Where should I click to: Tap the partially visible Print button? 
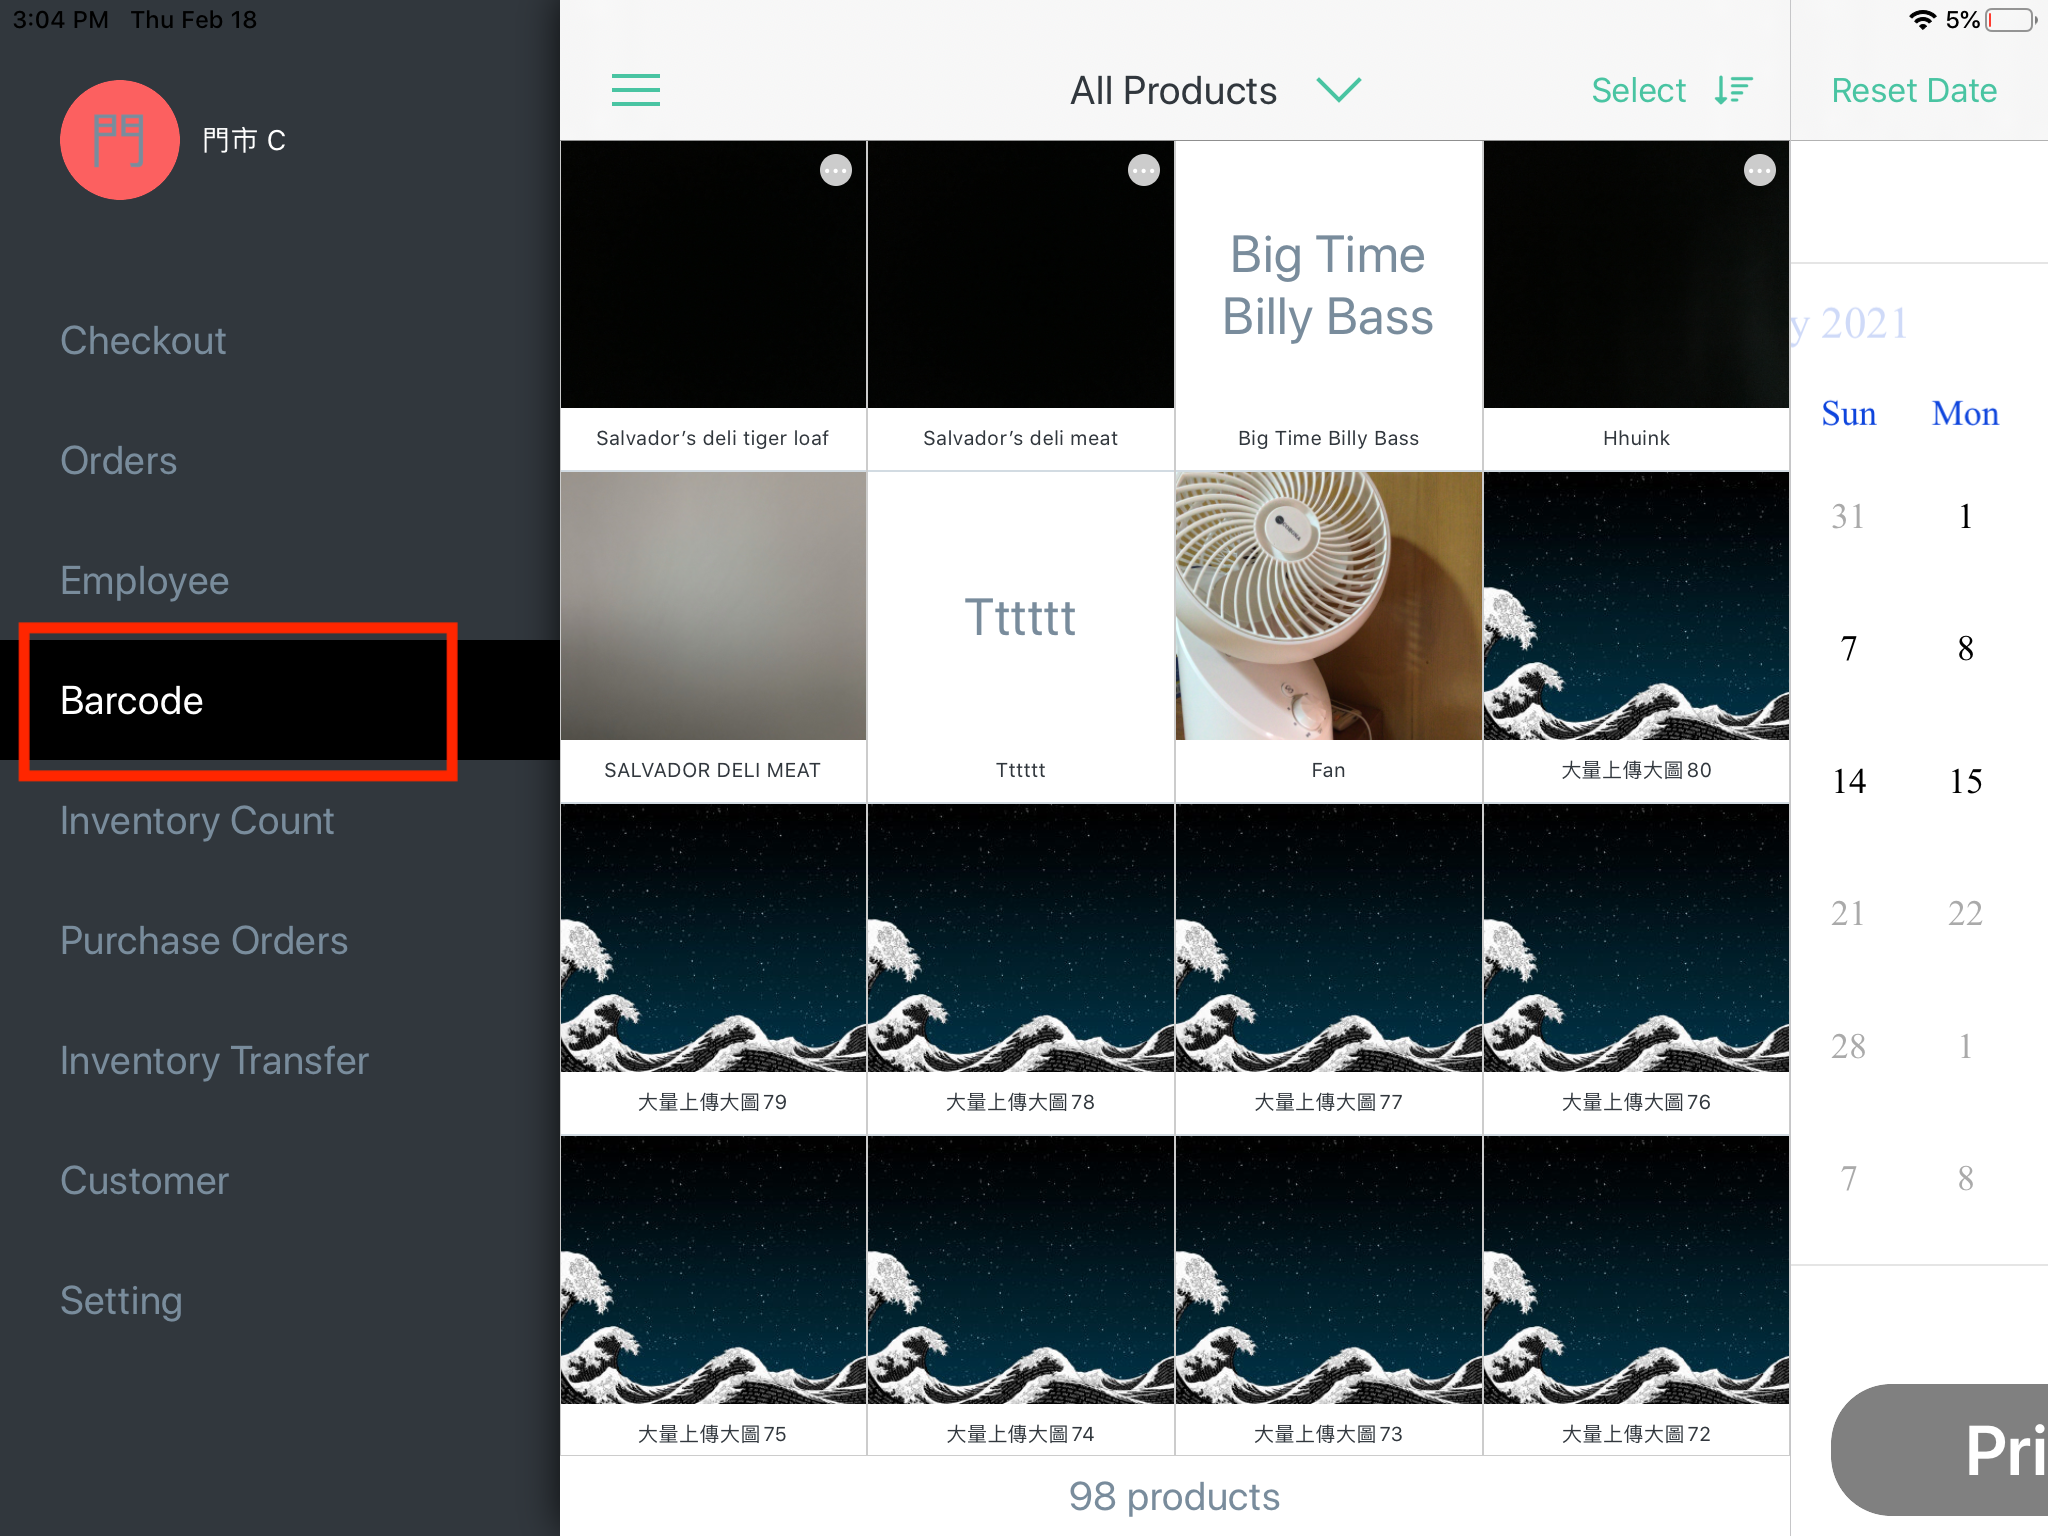pyautogui.click(x=1940, y=1450)
